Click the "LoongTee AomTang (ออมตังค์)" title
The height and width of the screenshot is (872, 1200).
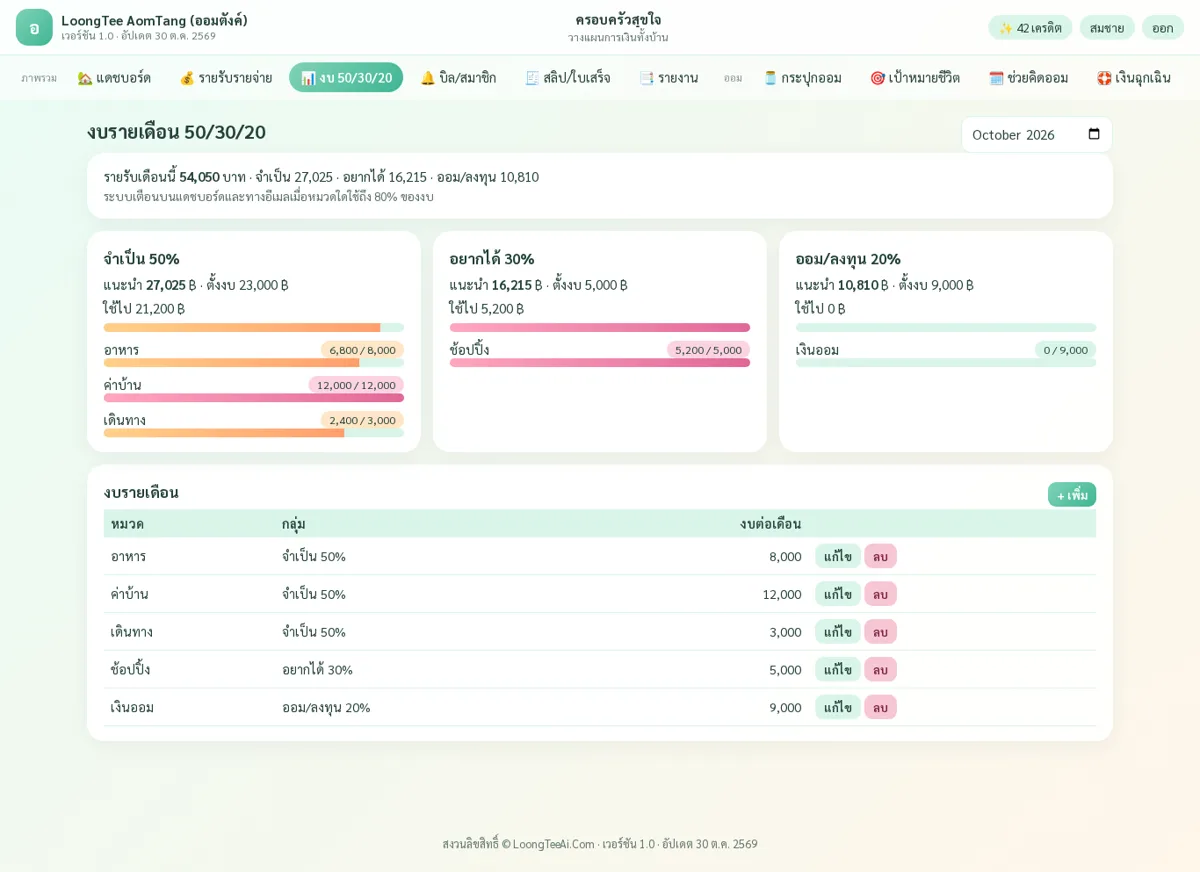(x=154, y=20)
